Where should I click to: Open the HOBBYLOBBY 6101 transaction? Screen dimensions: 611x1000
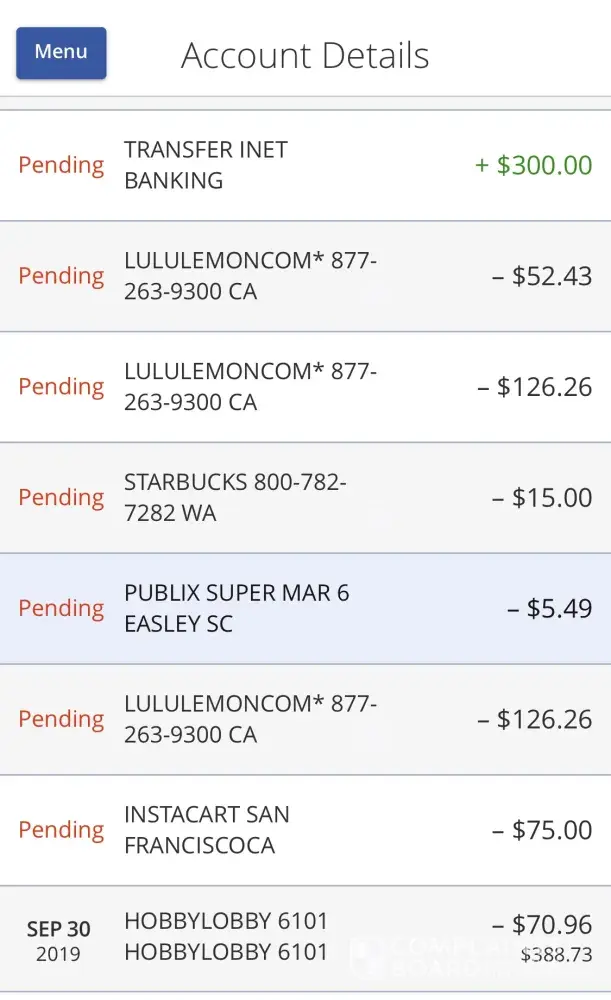click(x=226, y=936)
